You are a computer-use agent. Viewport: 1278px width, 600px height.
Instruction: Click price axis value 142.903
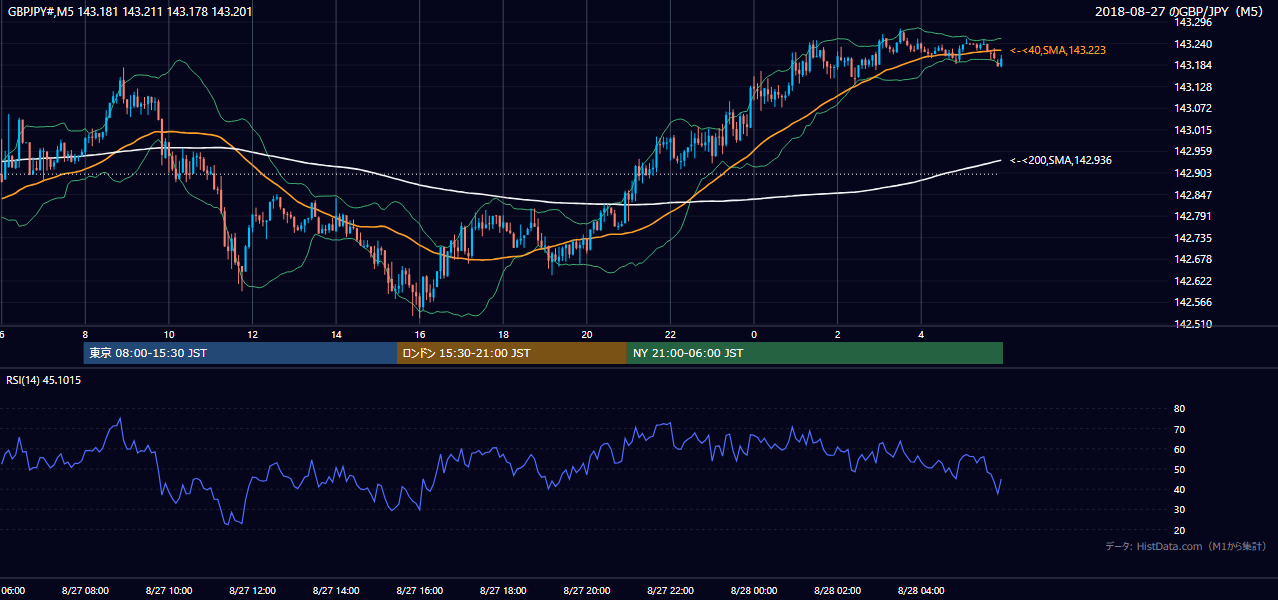click(1192, 173)
